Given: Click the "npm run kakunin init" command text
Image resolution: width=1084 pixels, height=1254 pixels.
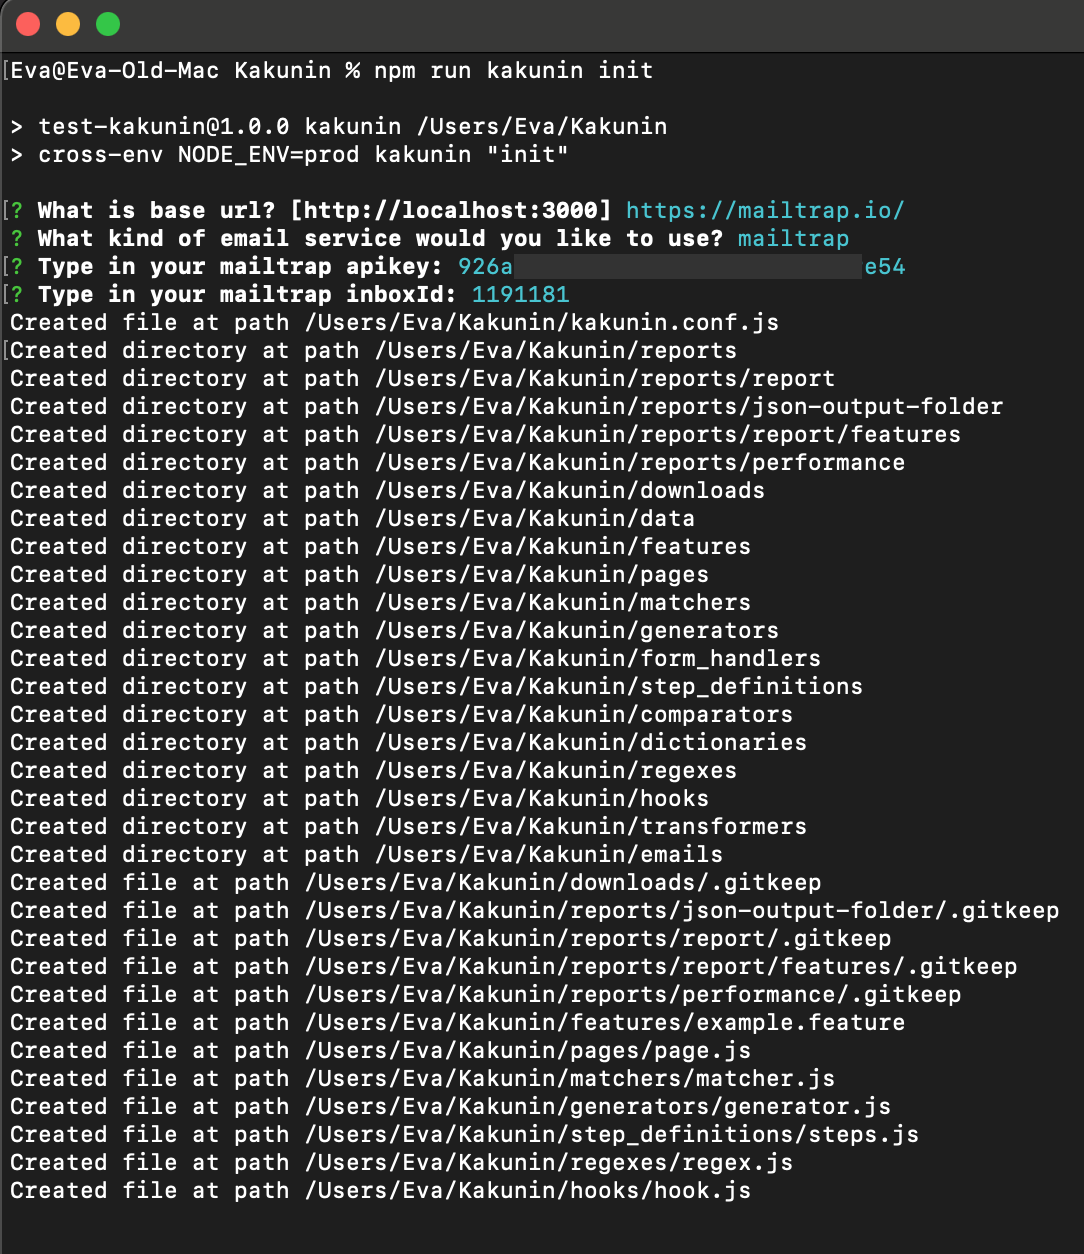Looking at the screenshot, I should [513, 71].
